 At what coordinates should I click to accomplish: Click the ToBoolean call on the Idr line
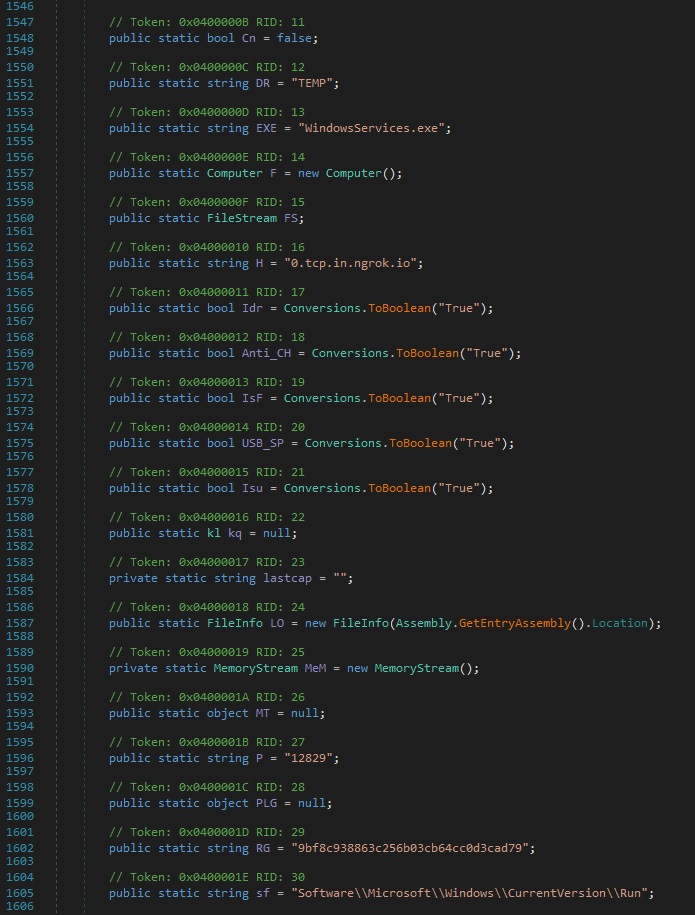click(399, 308)
